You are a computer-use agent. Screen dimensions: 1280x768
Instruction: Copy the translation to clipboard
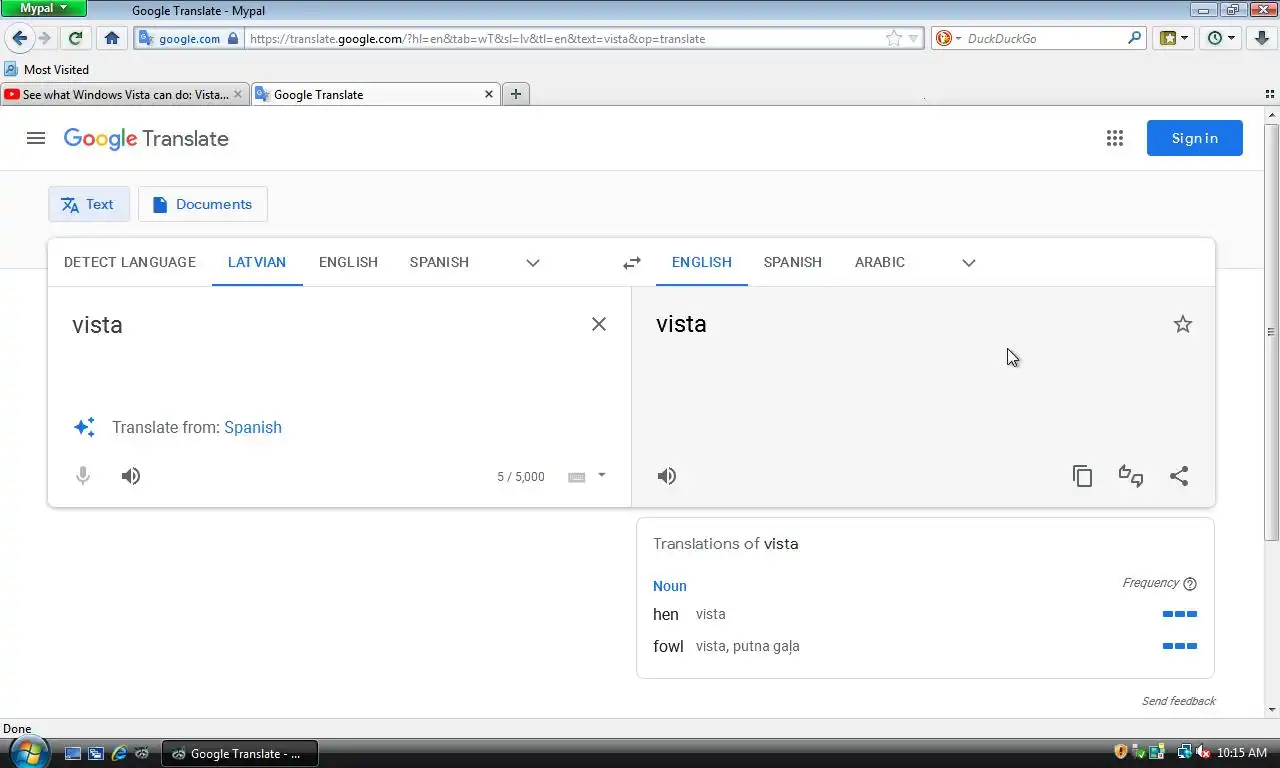(1083, 476)
